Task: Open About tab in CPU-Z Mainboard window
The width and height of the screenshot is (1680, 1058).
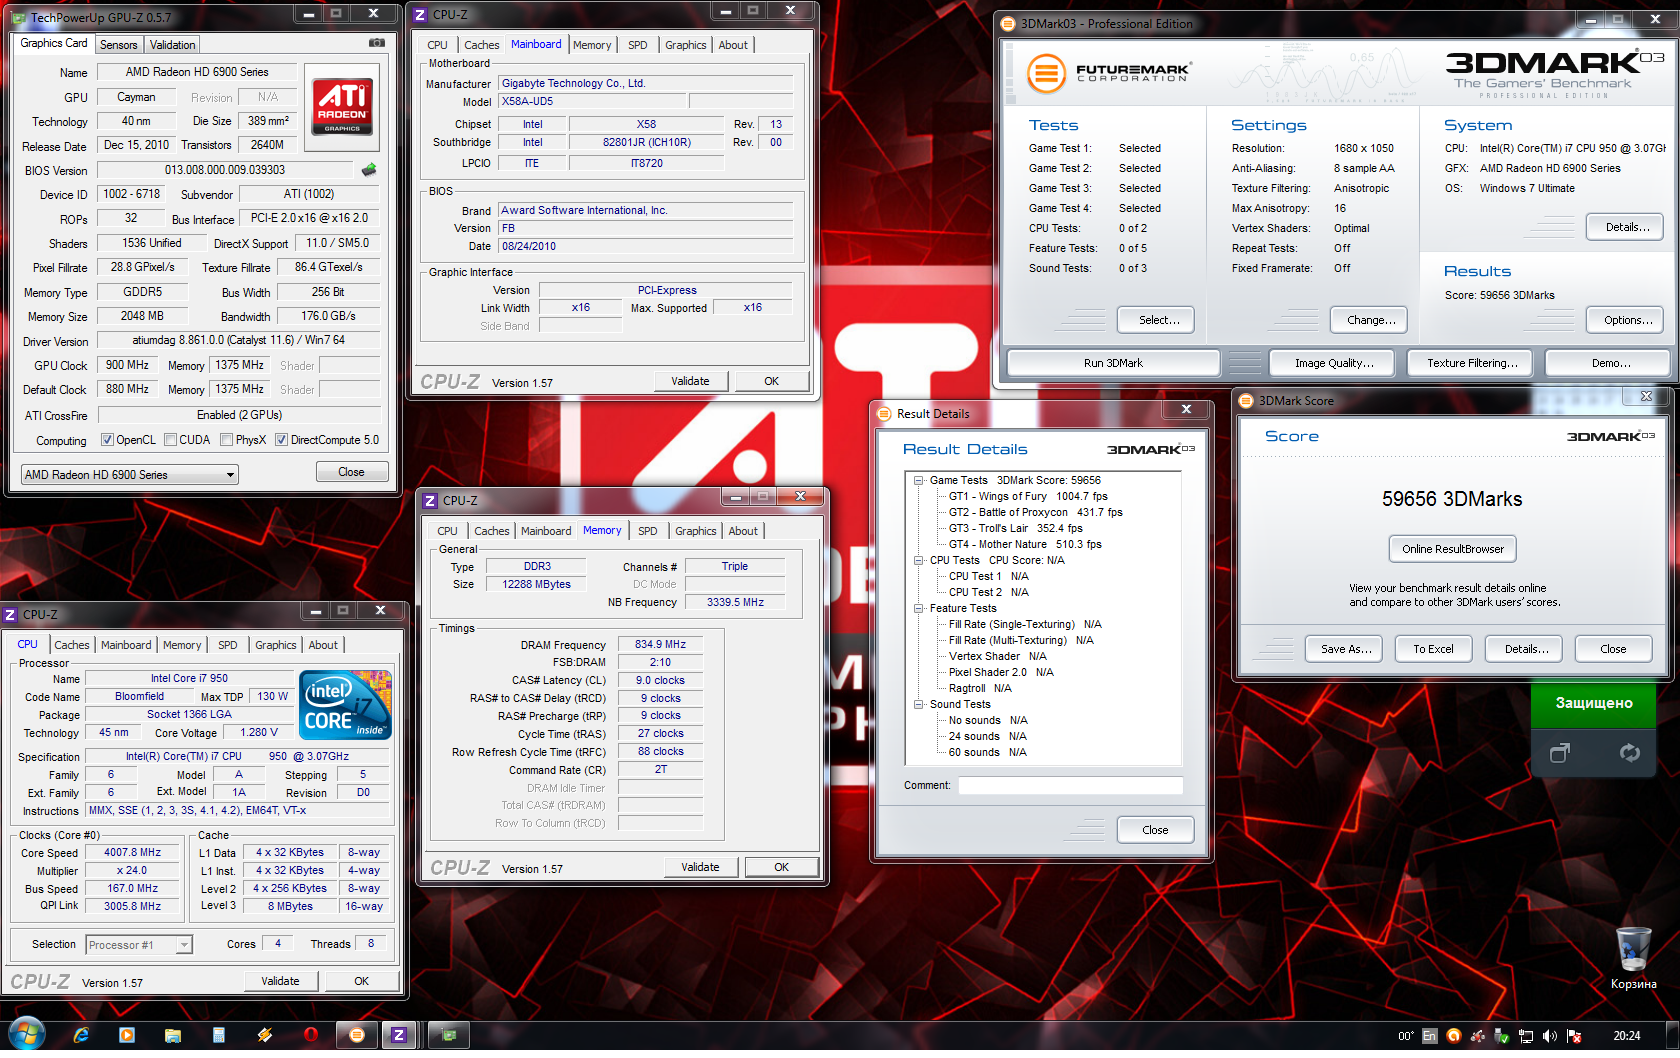Action: 733,45
